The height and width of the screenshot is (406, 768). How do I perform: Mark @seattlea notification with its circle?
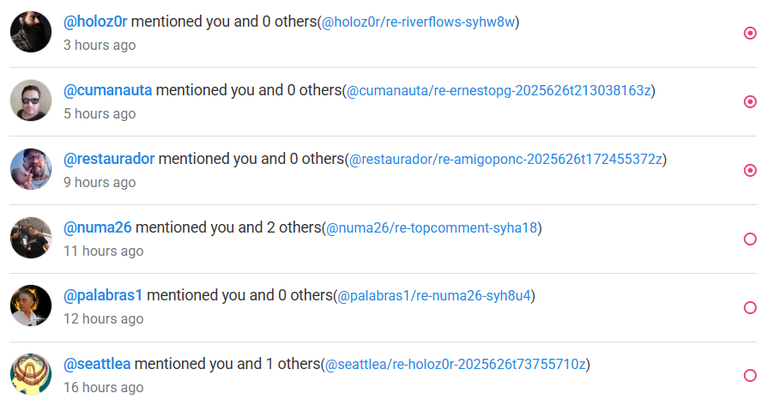coord(750,376)
